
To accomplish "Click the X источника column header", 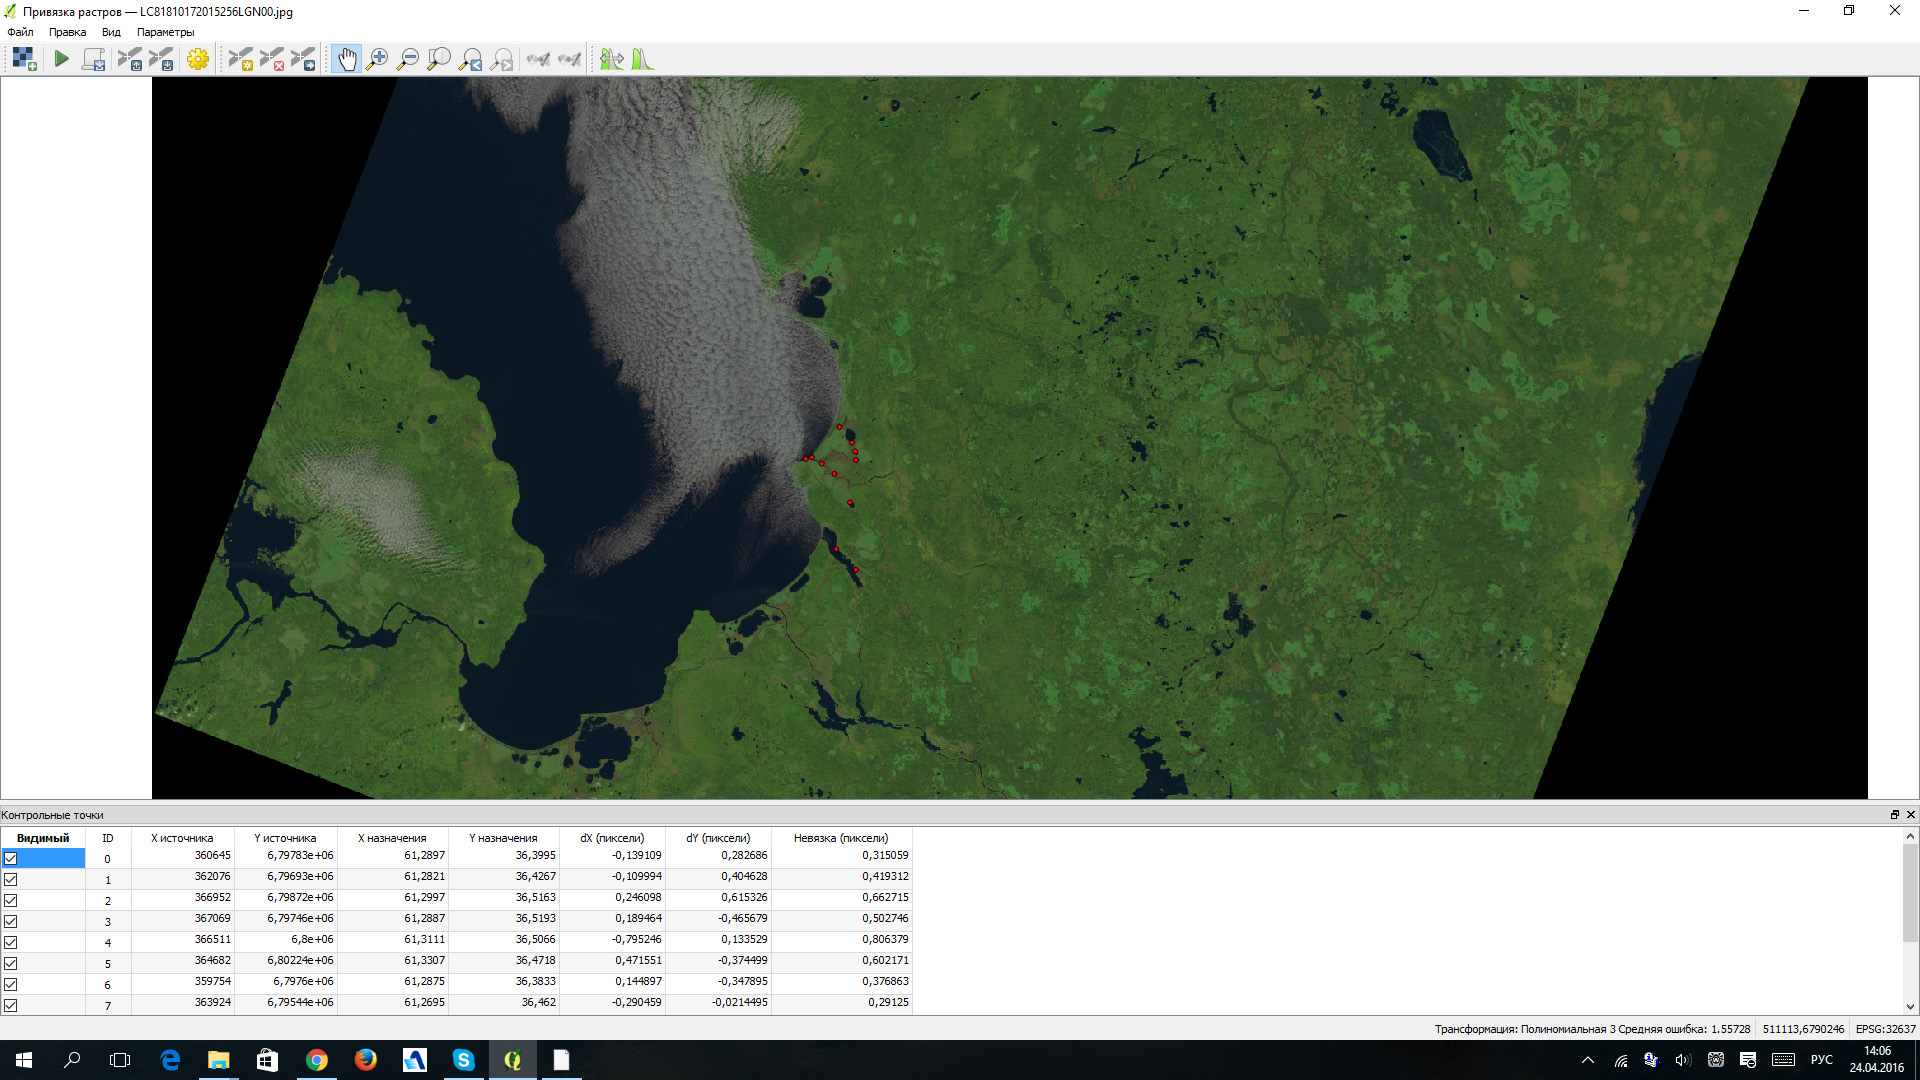I will tap(182, 838).
